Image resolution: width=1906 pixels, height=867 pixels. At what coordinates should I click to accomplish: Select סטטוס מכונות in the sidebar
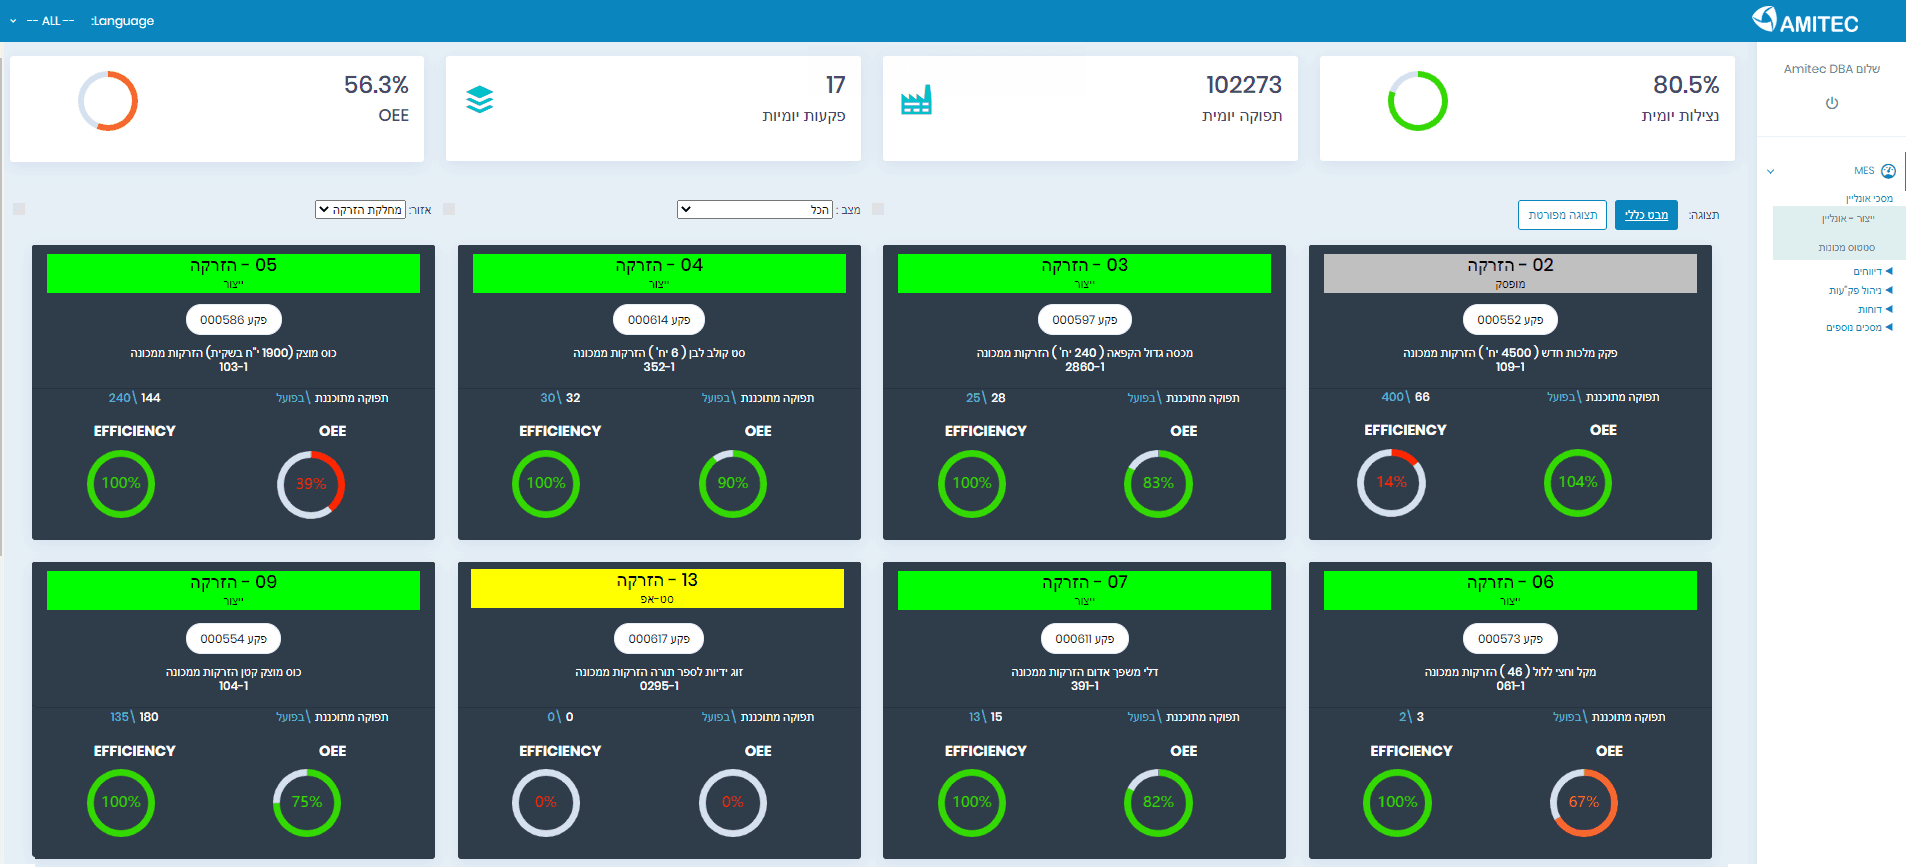point(1846,248)
